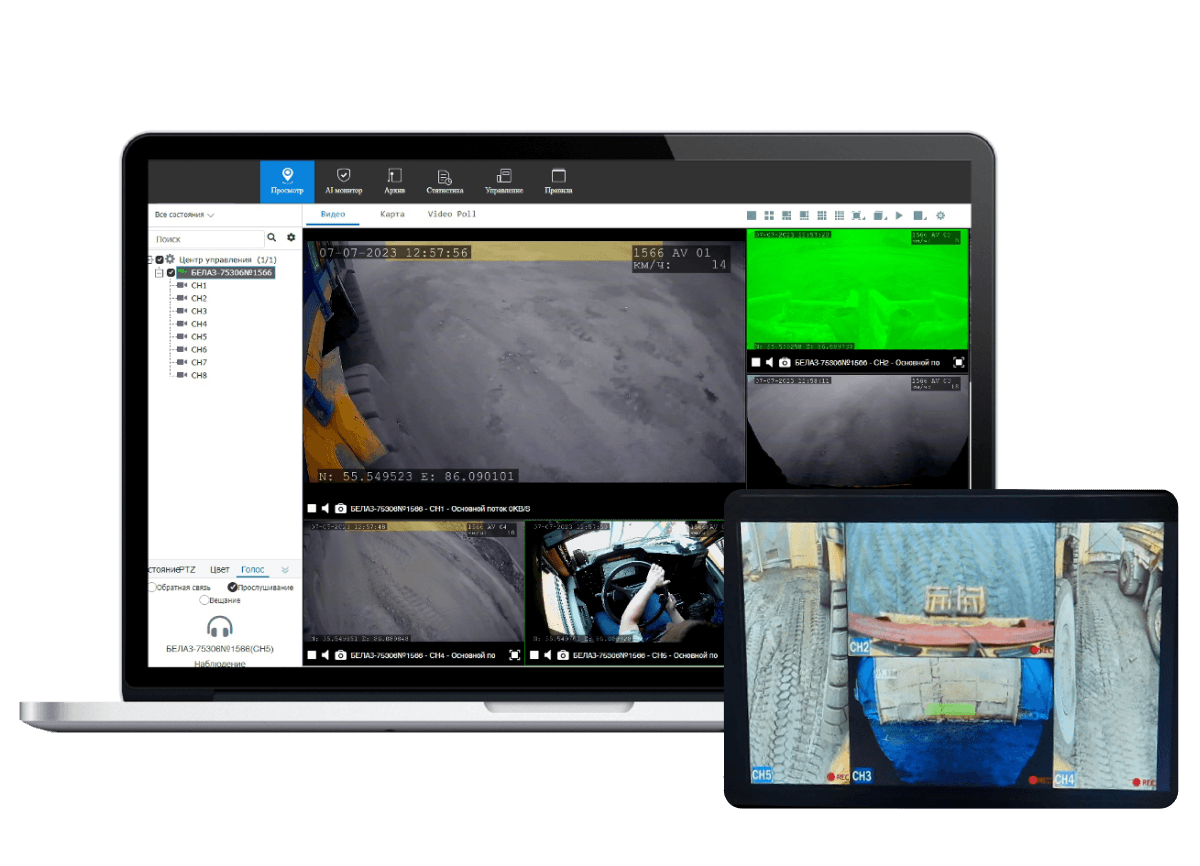Click the Поиск search input field

[x=207, y=239]
